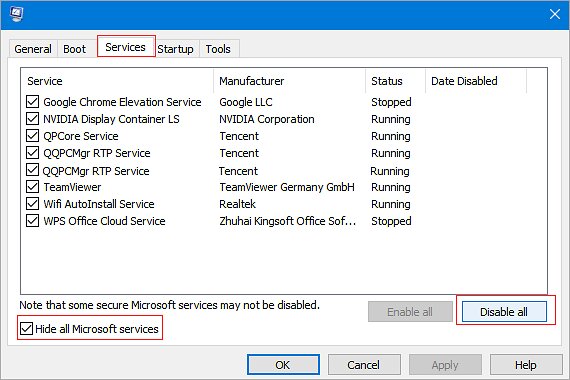Select the Google LLC manufacturer cell
The height and width of the screenshot is (380, 570).
tap(246, 102)
